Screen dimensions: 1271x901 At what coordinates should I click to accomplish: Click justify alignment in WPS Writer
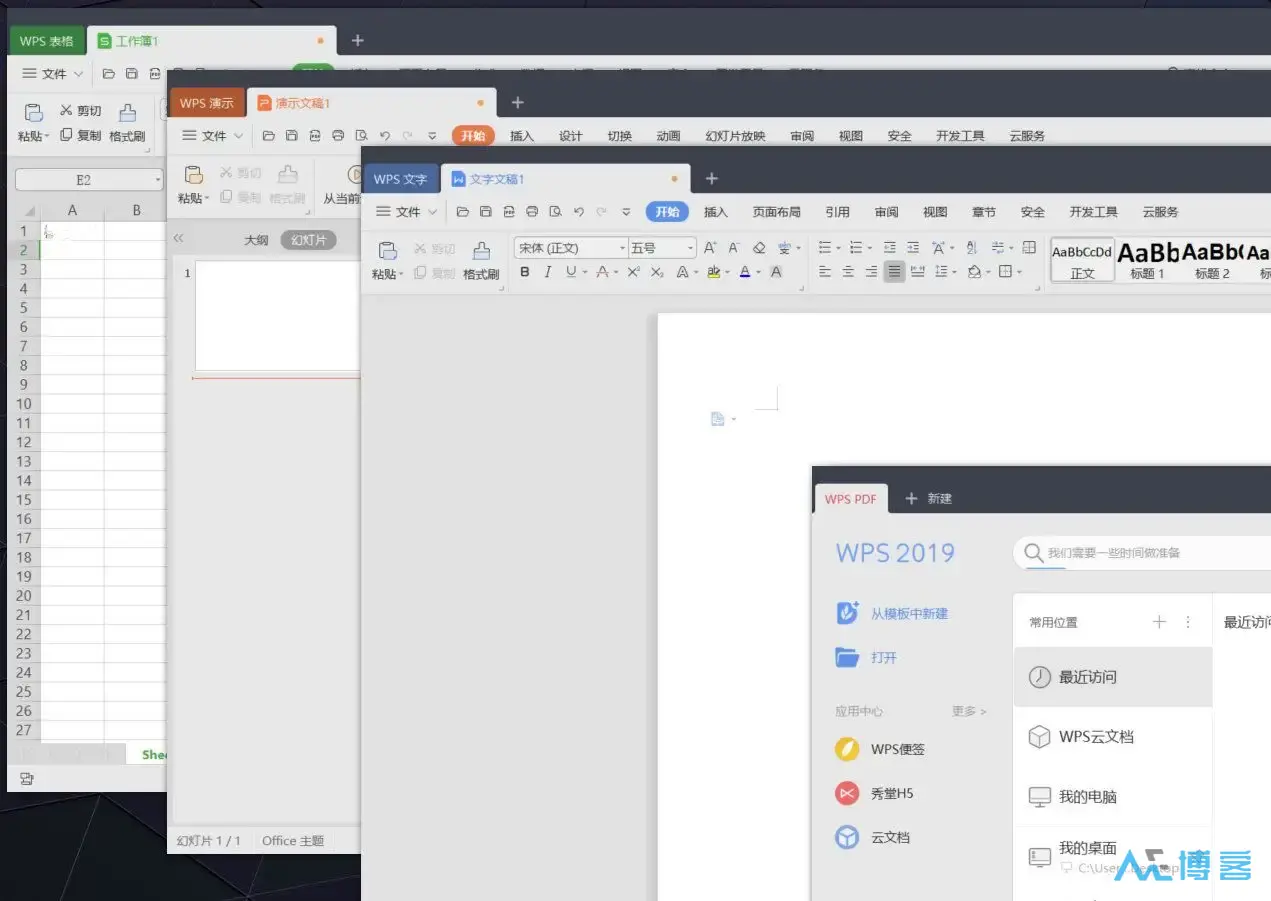(x=894, y=272)
